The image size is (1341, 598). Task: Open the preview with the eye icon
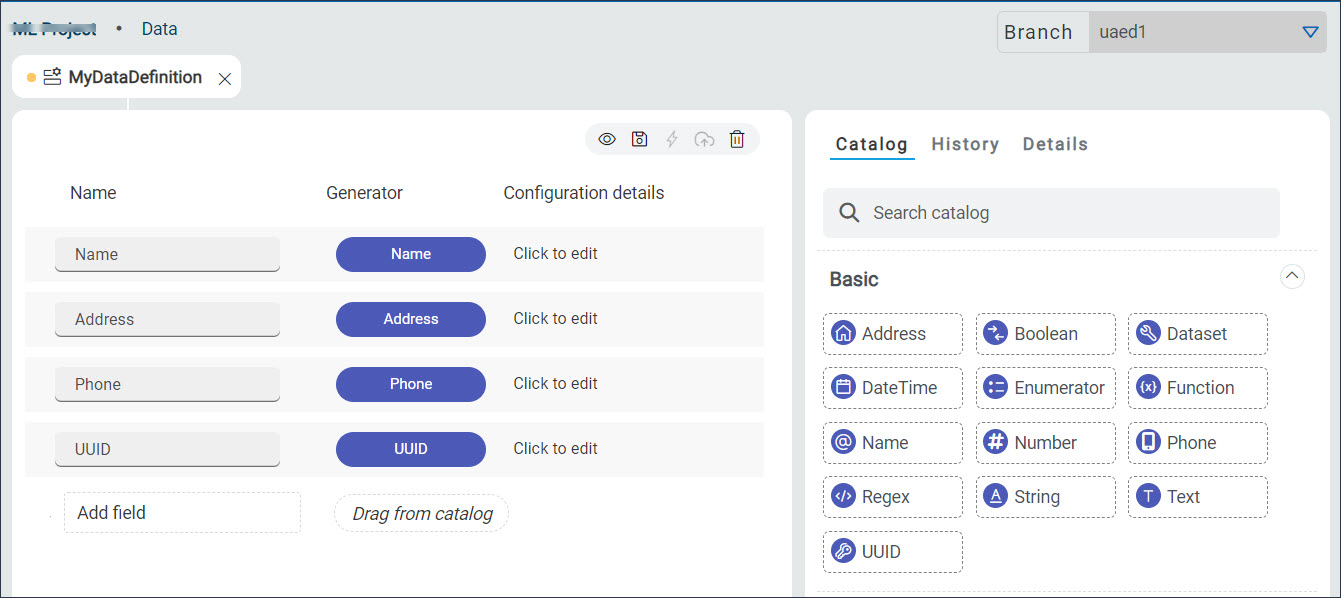606,139
